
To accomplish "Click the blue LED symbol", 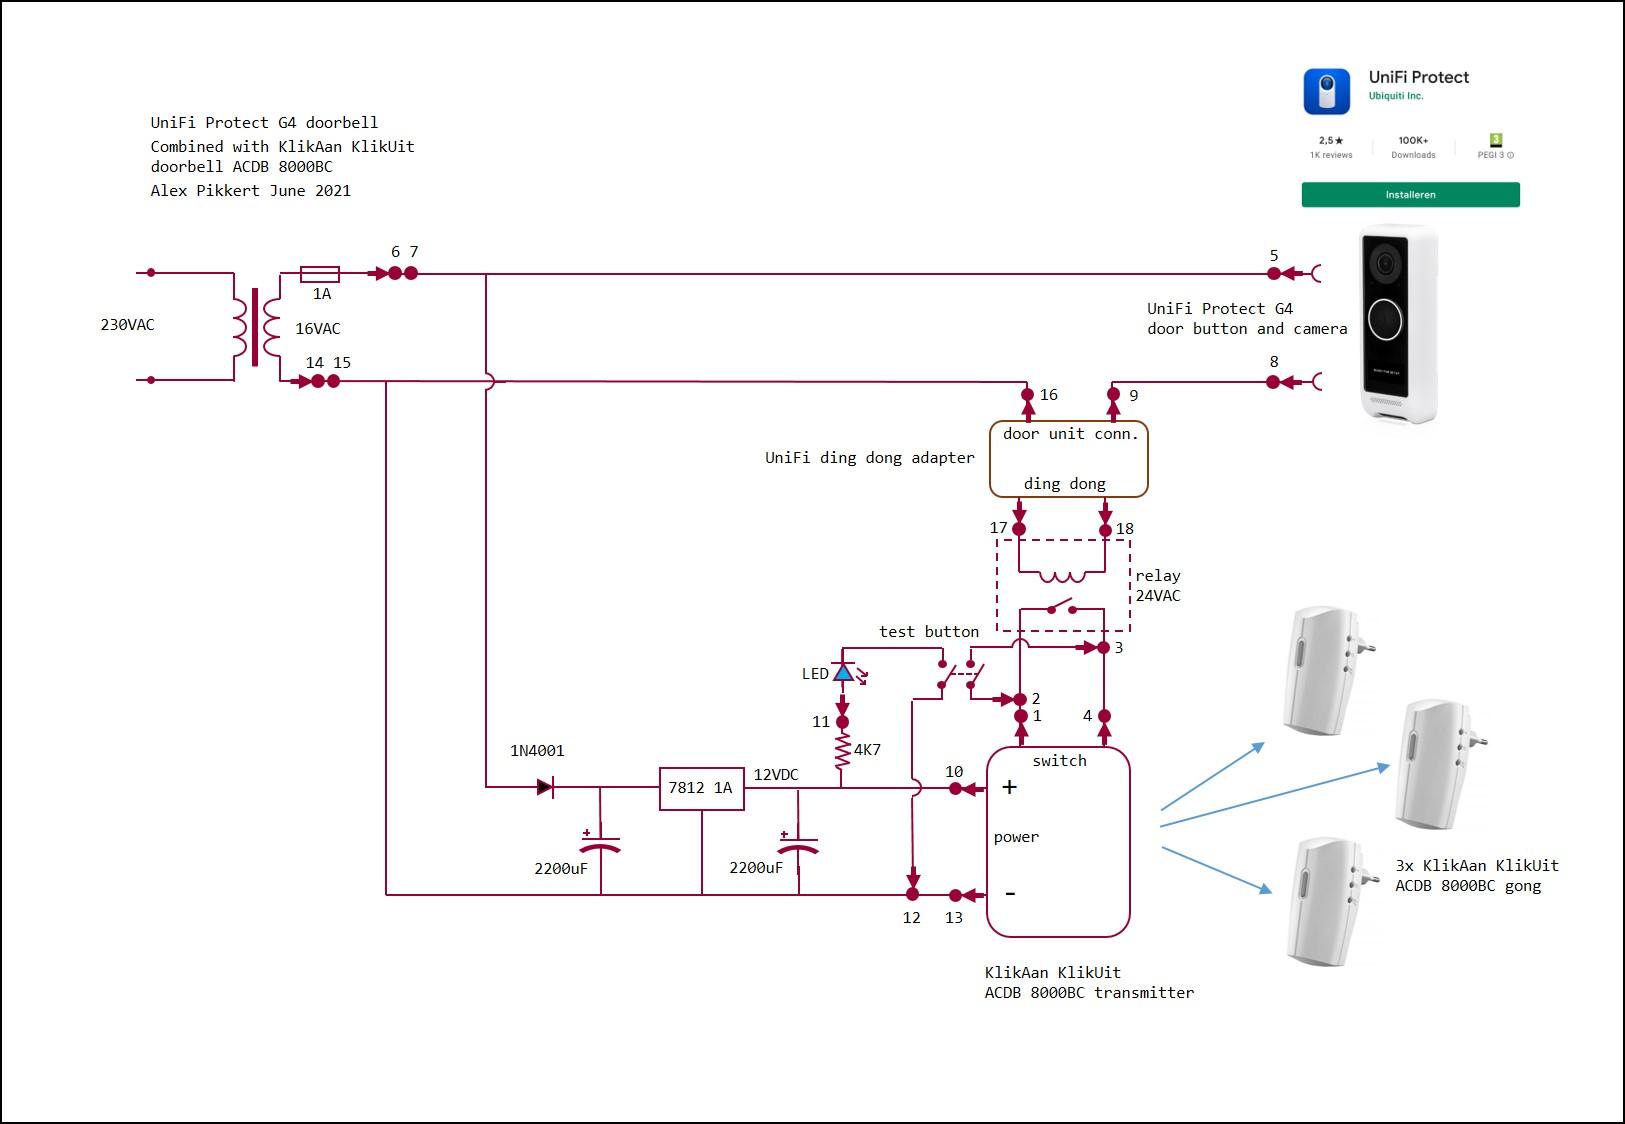I will coord(843,673).
